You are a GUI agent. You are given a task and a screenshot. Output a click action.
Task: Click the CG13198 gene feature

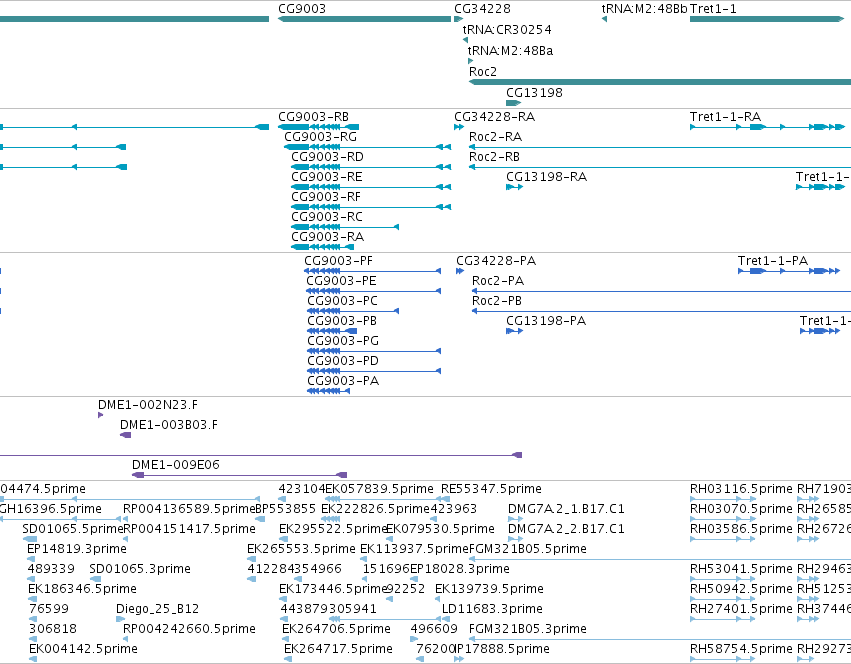(513, 103)
